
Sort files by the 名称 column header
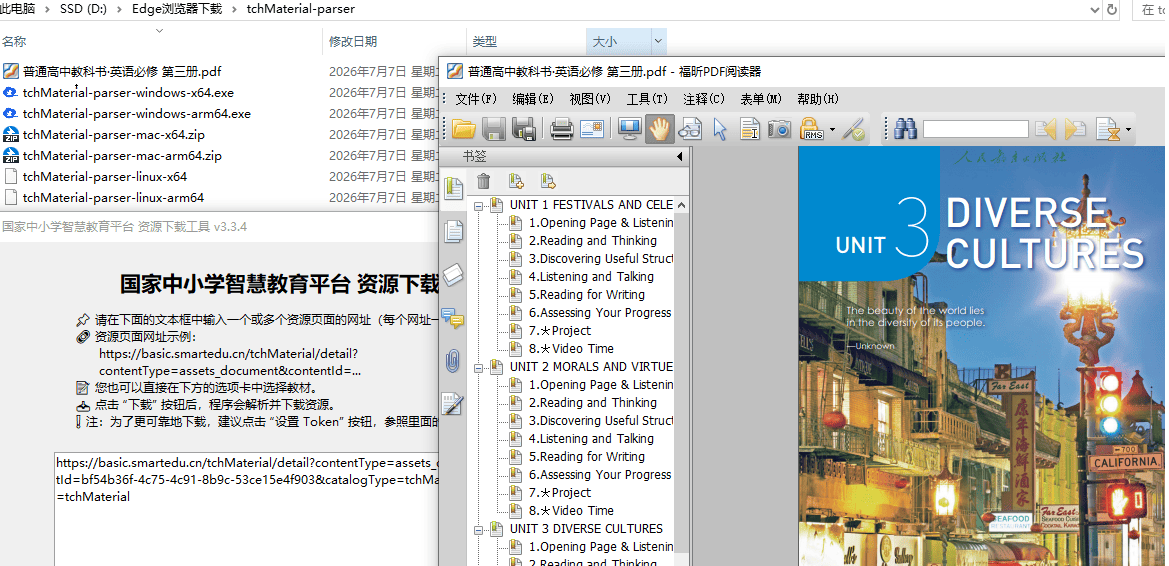160,42
